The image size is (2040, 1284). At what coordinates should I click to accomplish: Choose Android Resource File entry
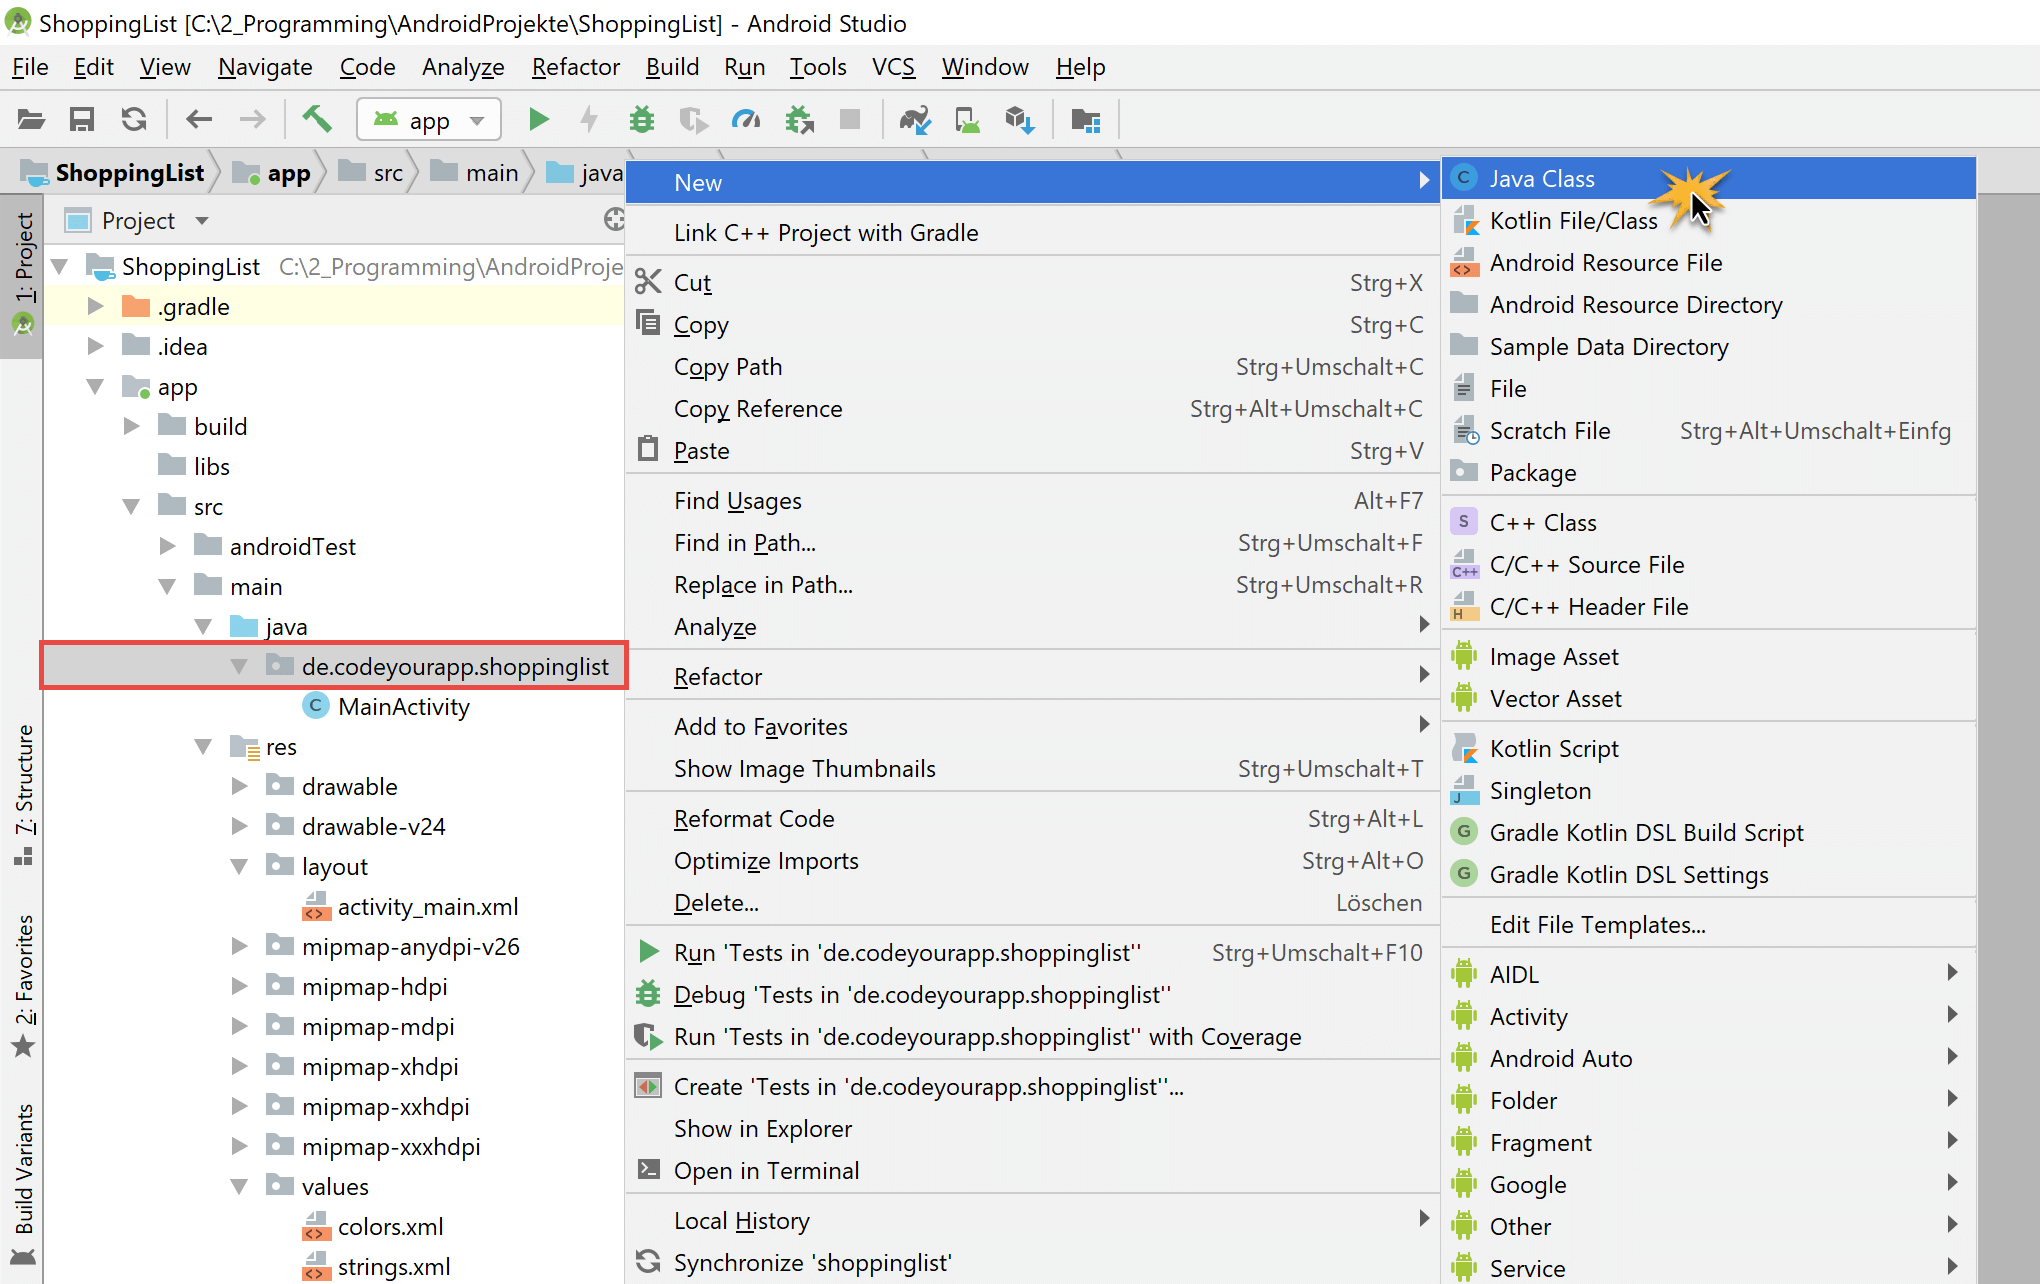(x=1709, y=263)
